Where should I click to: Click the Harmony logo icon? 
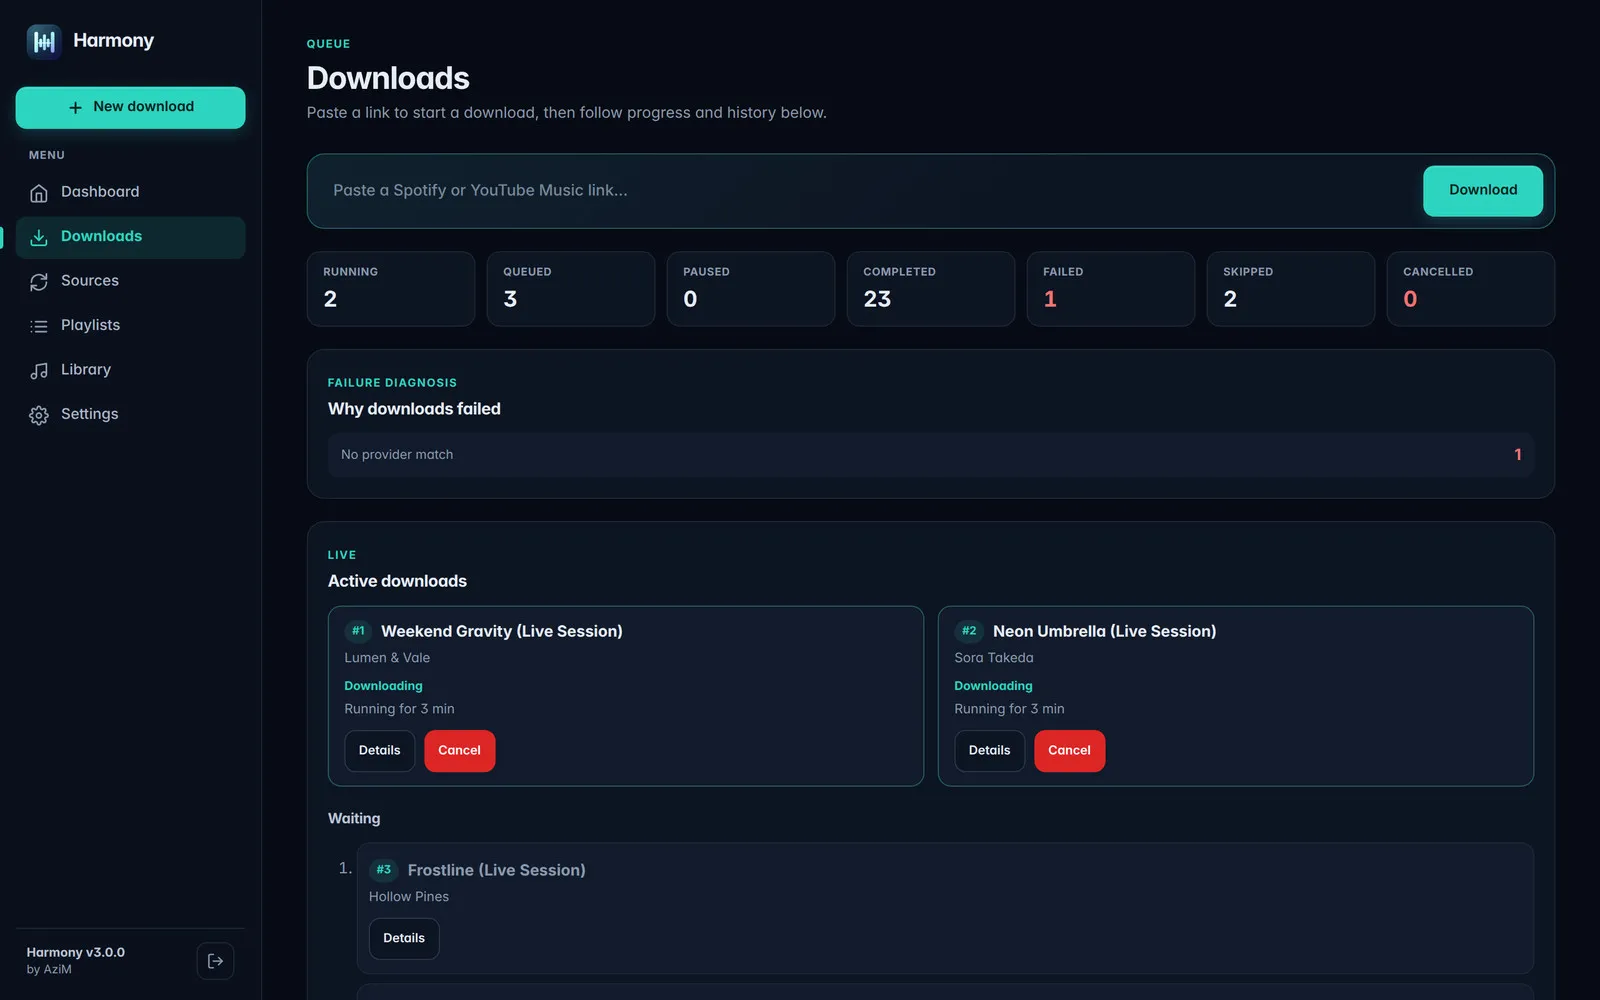click(x=44, y=41)
